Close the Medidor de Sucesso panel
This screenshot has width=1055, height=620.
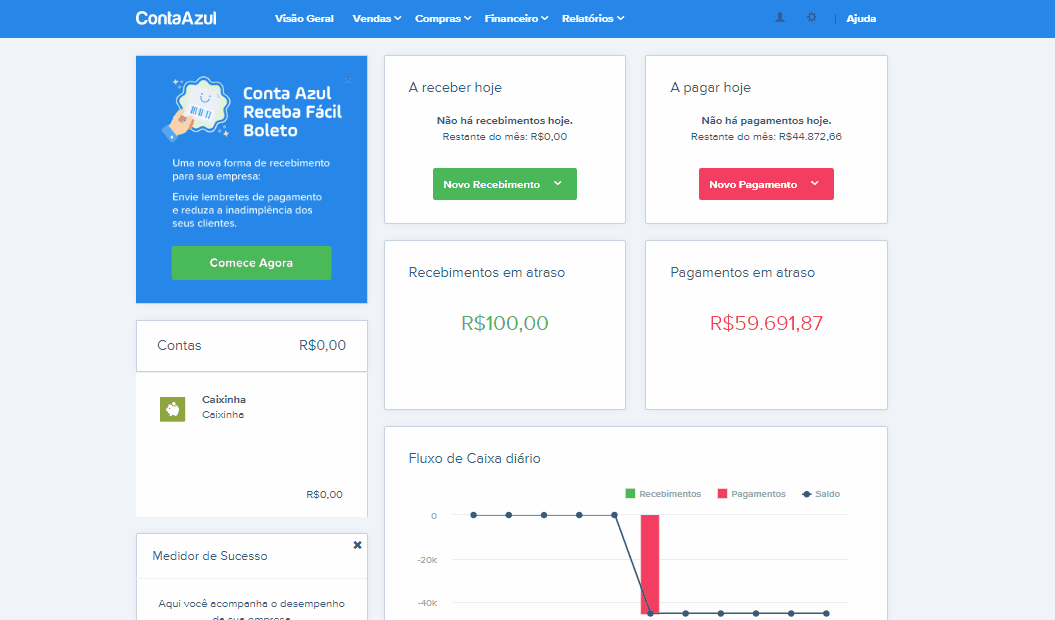click(357, 545)
